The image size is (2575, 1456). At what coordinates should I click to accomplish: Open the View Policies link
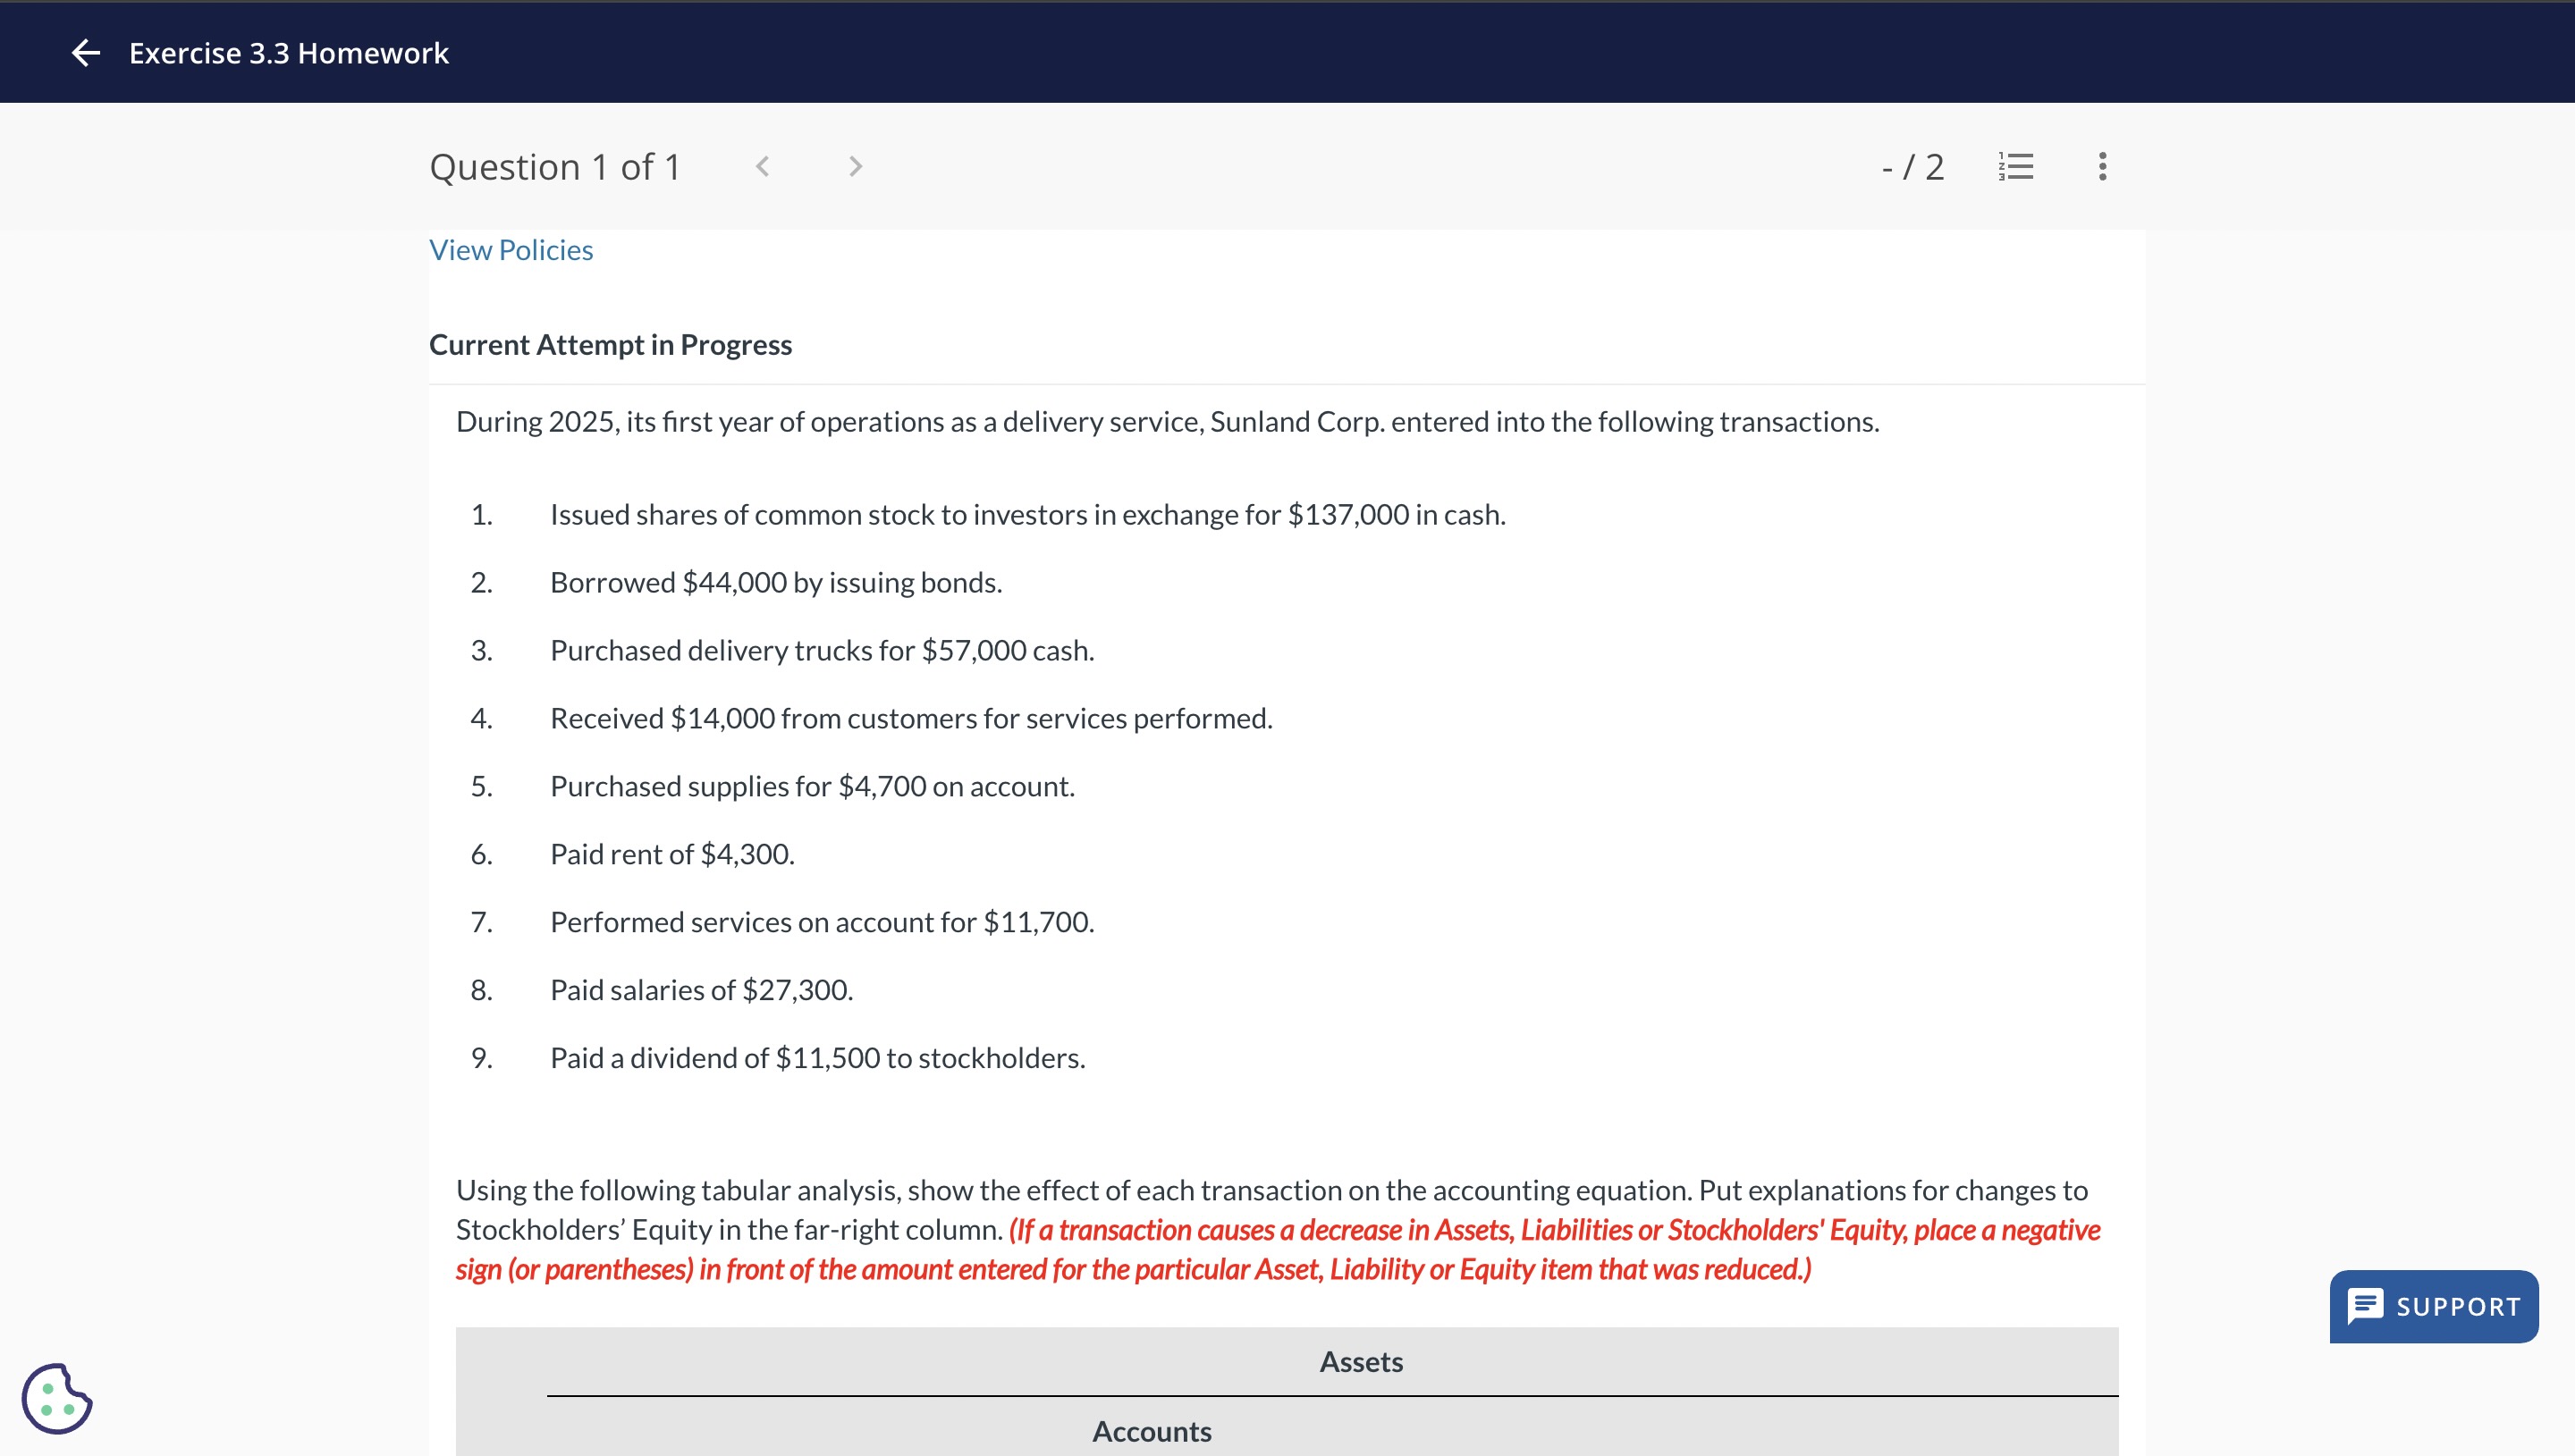[x=511, y=249]
